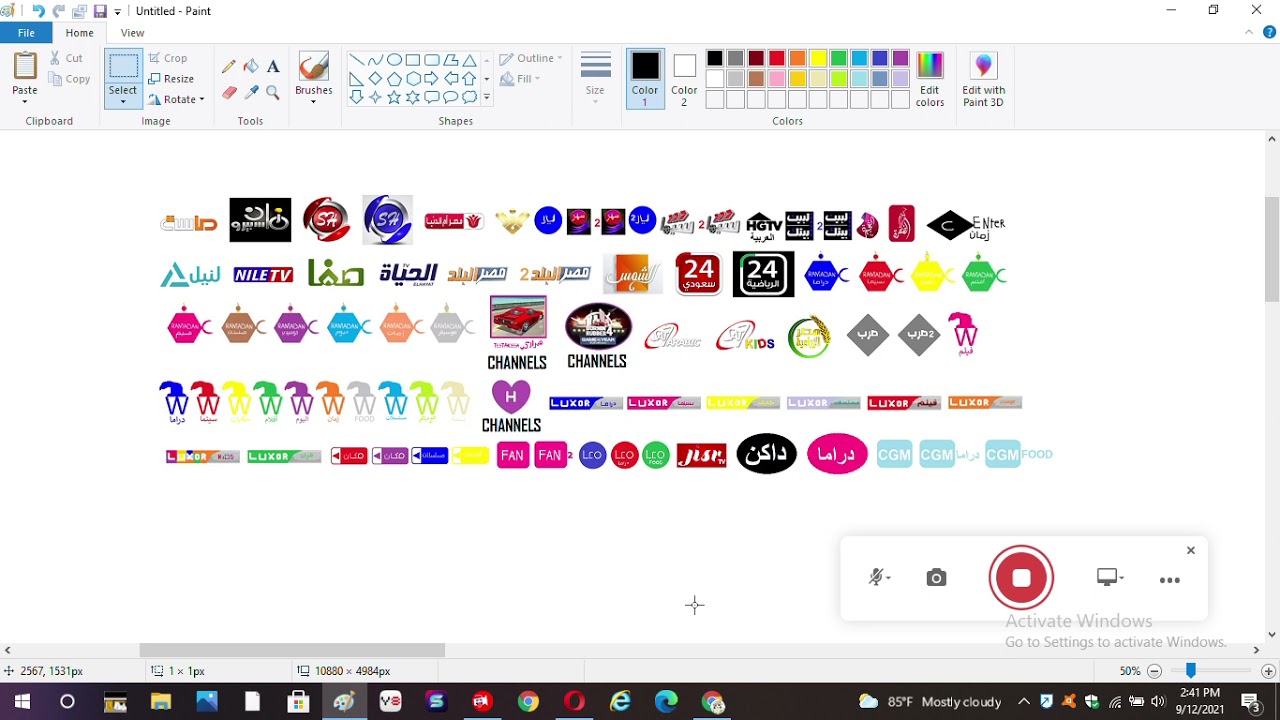Open the Windows Start menu
The height and width of the screenshot is (720, 1280).
[22, 702]
